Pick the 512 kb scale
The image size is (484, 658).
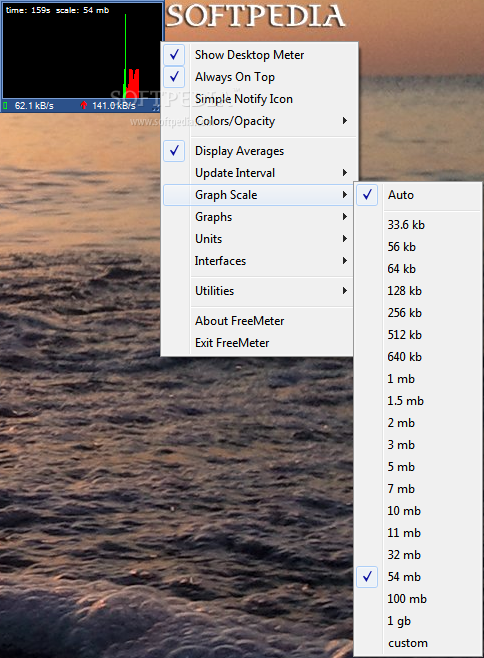click(x=418, y=335)
